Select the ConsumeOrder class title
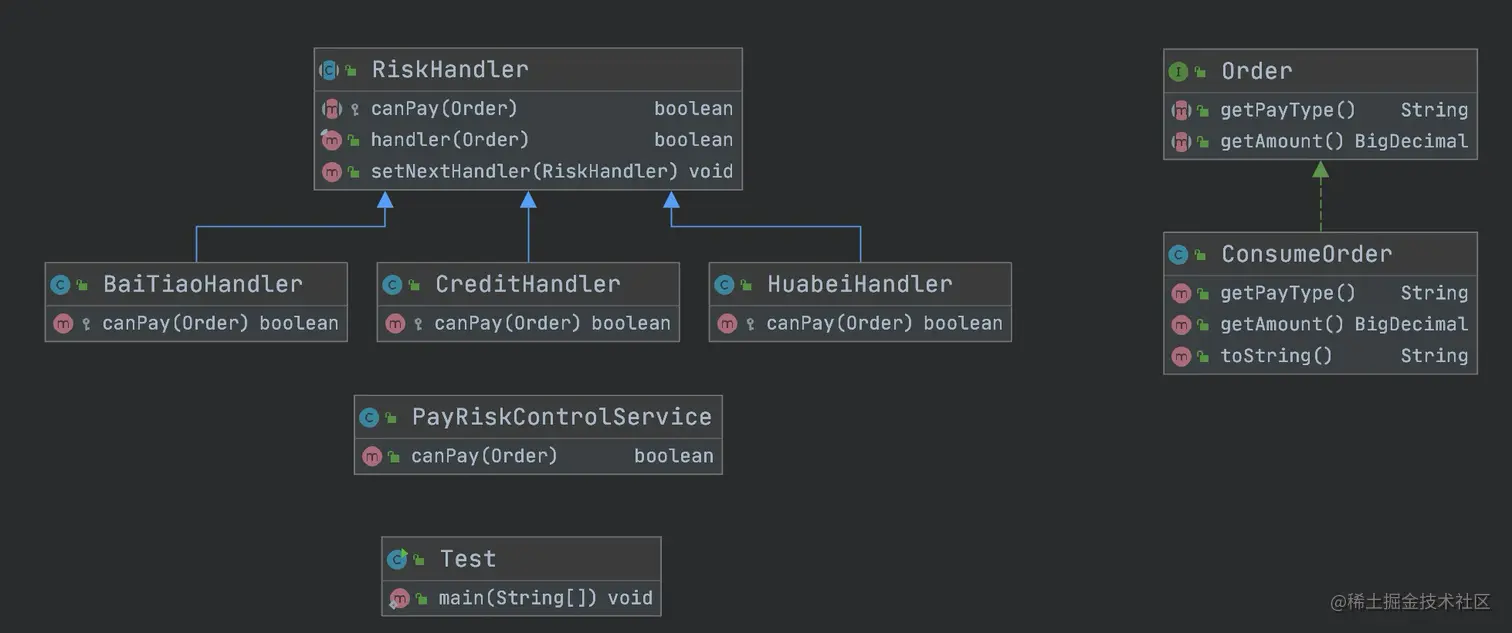This screenshot has height=633, width=1512. click(1307, 254)
